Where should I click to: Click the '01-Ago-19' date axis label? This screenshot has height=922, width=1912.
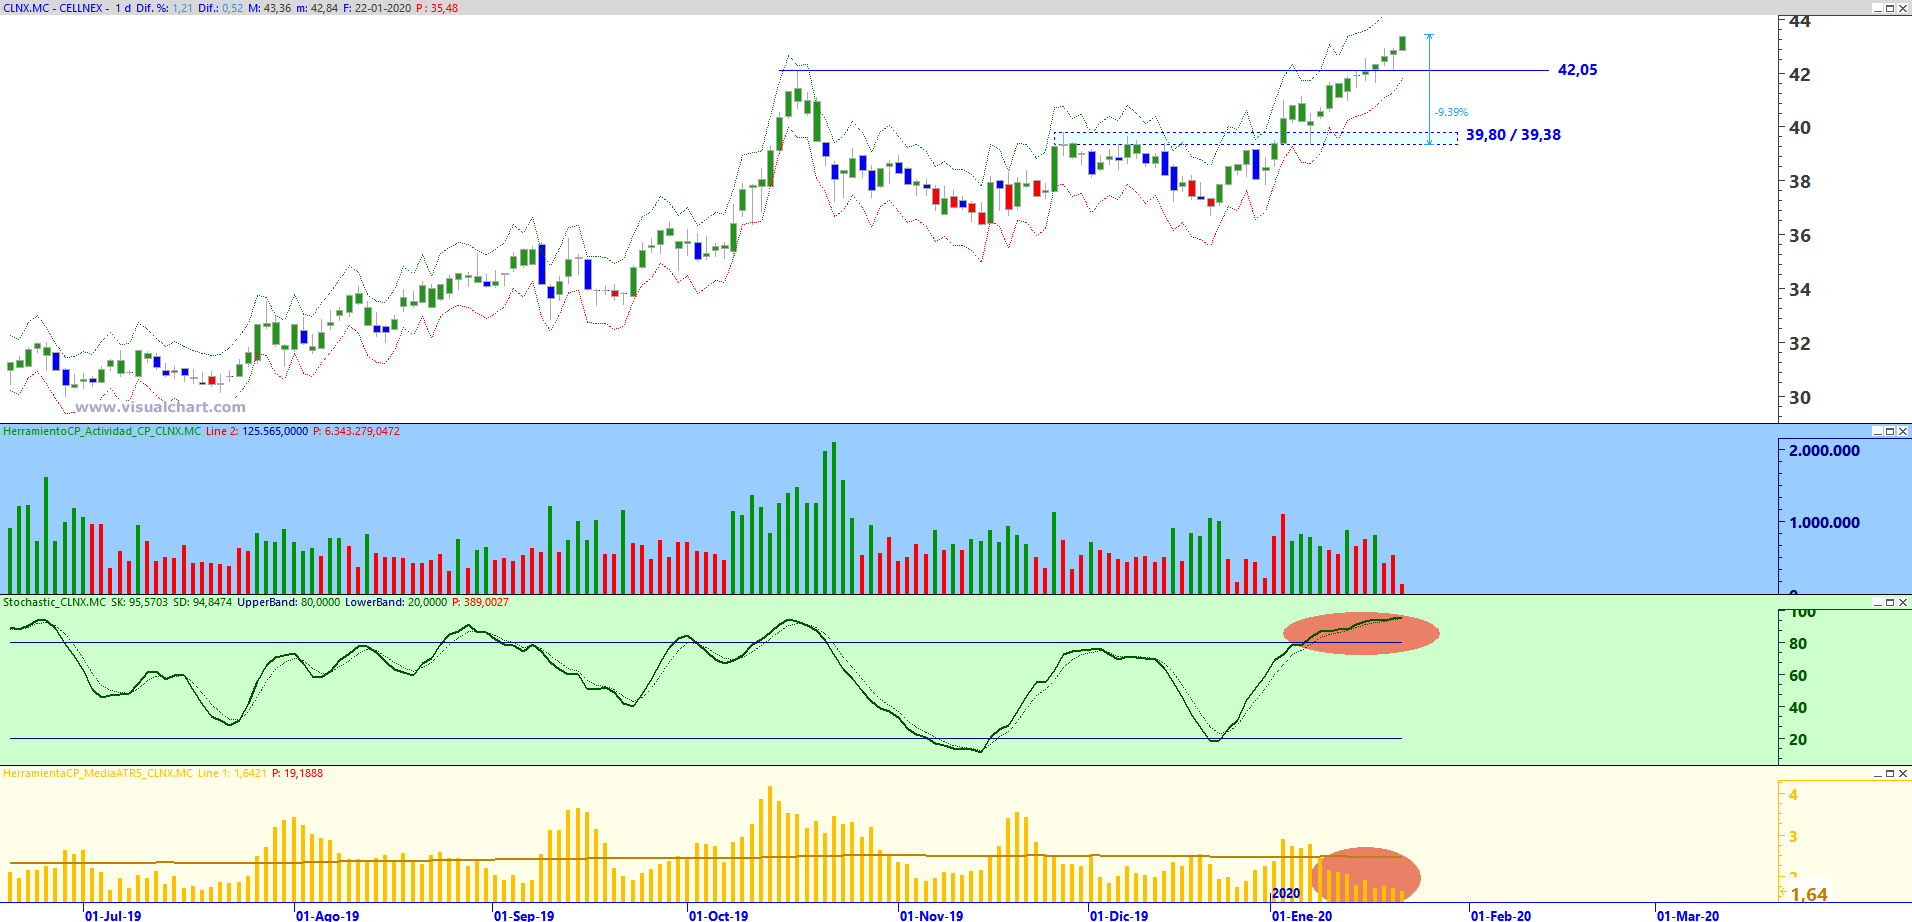coord(327,915)
